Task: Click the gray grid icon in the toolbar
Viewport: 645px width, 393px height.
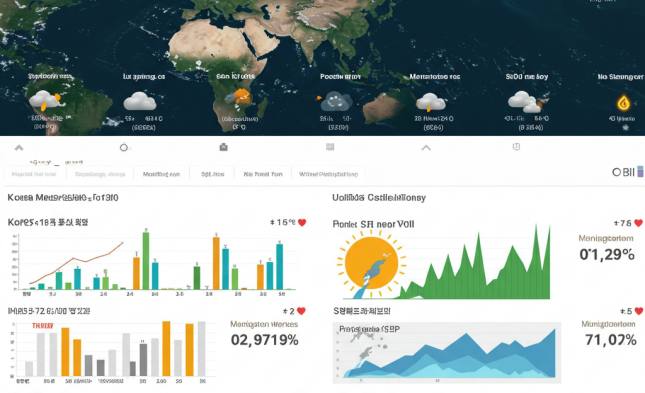Action: point(330,147)
